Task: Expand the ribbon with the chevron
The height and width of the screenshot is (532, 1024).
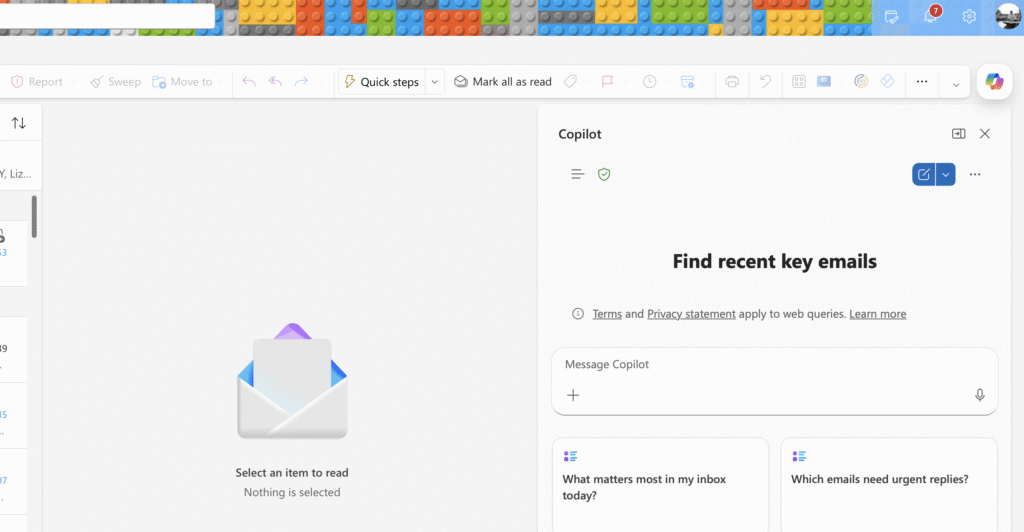Action: pyautogui.click(x=956, y=85)
